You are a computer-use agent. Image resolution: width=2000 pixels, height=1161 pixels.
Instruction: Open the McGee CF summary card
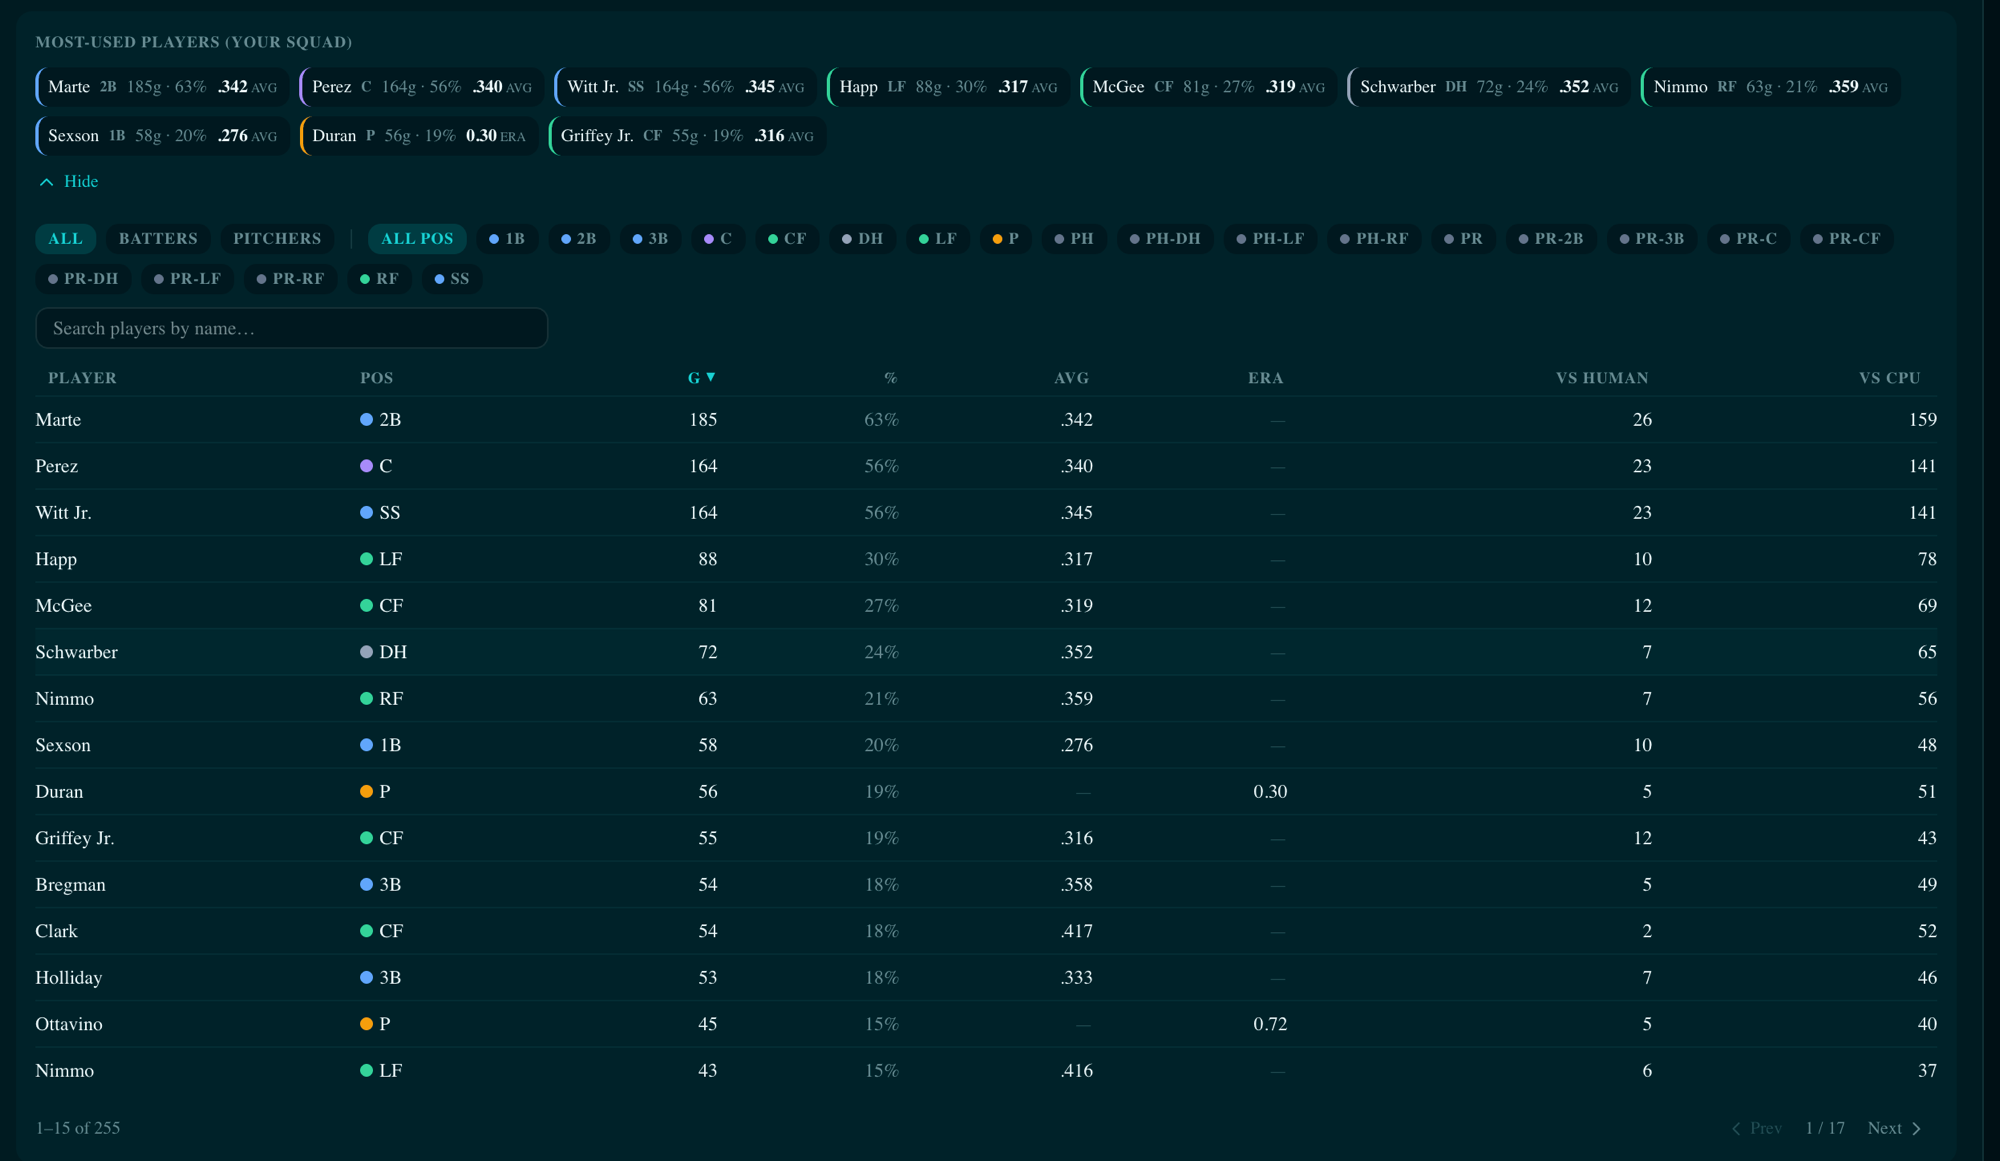pos(1208,87)
